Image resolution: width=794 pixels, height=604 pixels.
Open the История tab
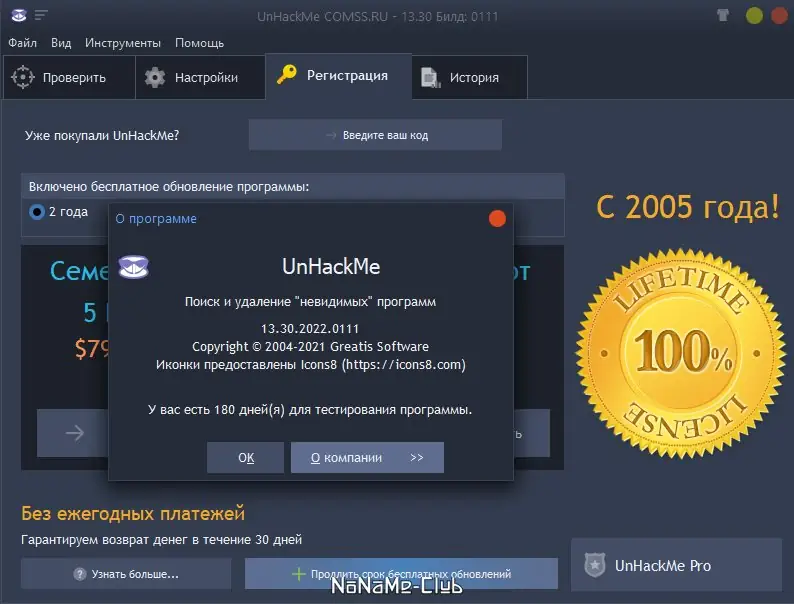pos(469,77)
